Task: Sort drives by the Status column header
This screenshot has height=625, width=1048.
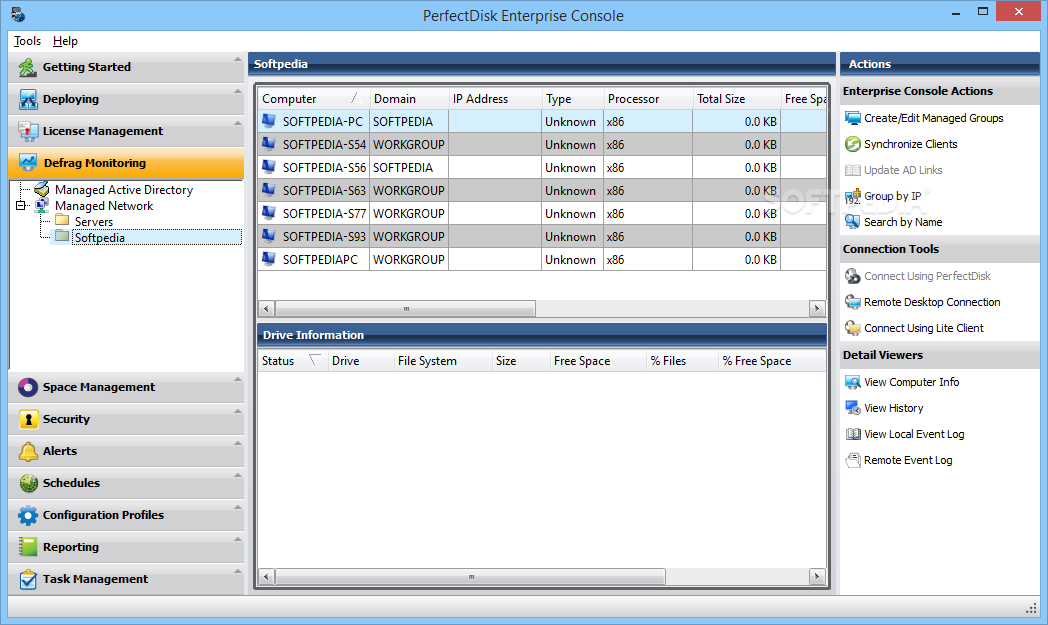Action: click(x=293, y=361)
